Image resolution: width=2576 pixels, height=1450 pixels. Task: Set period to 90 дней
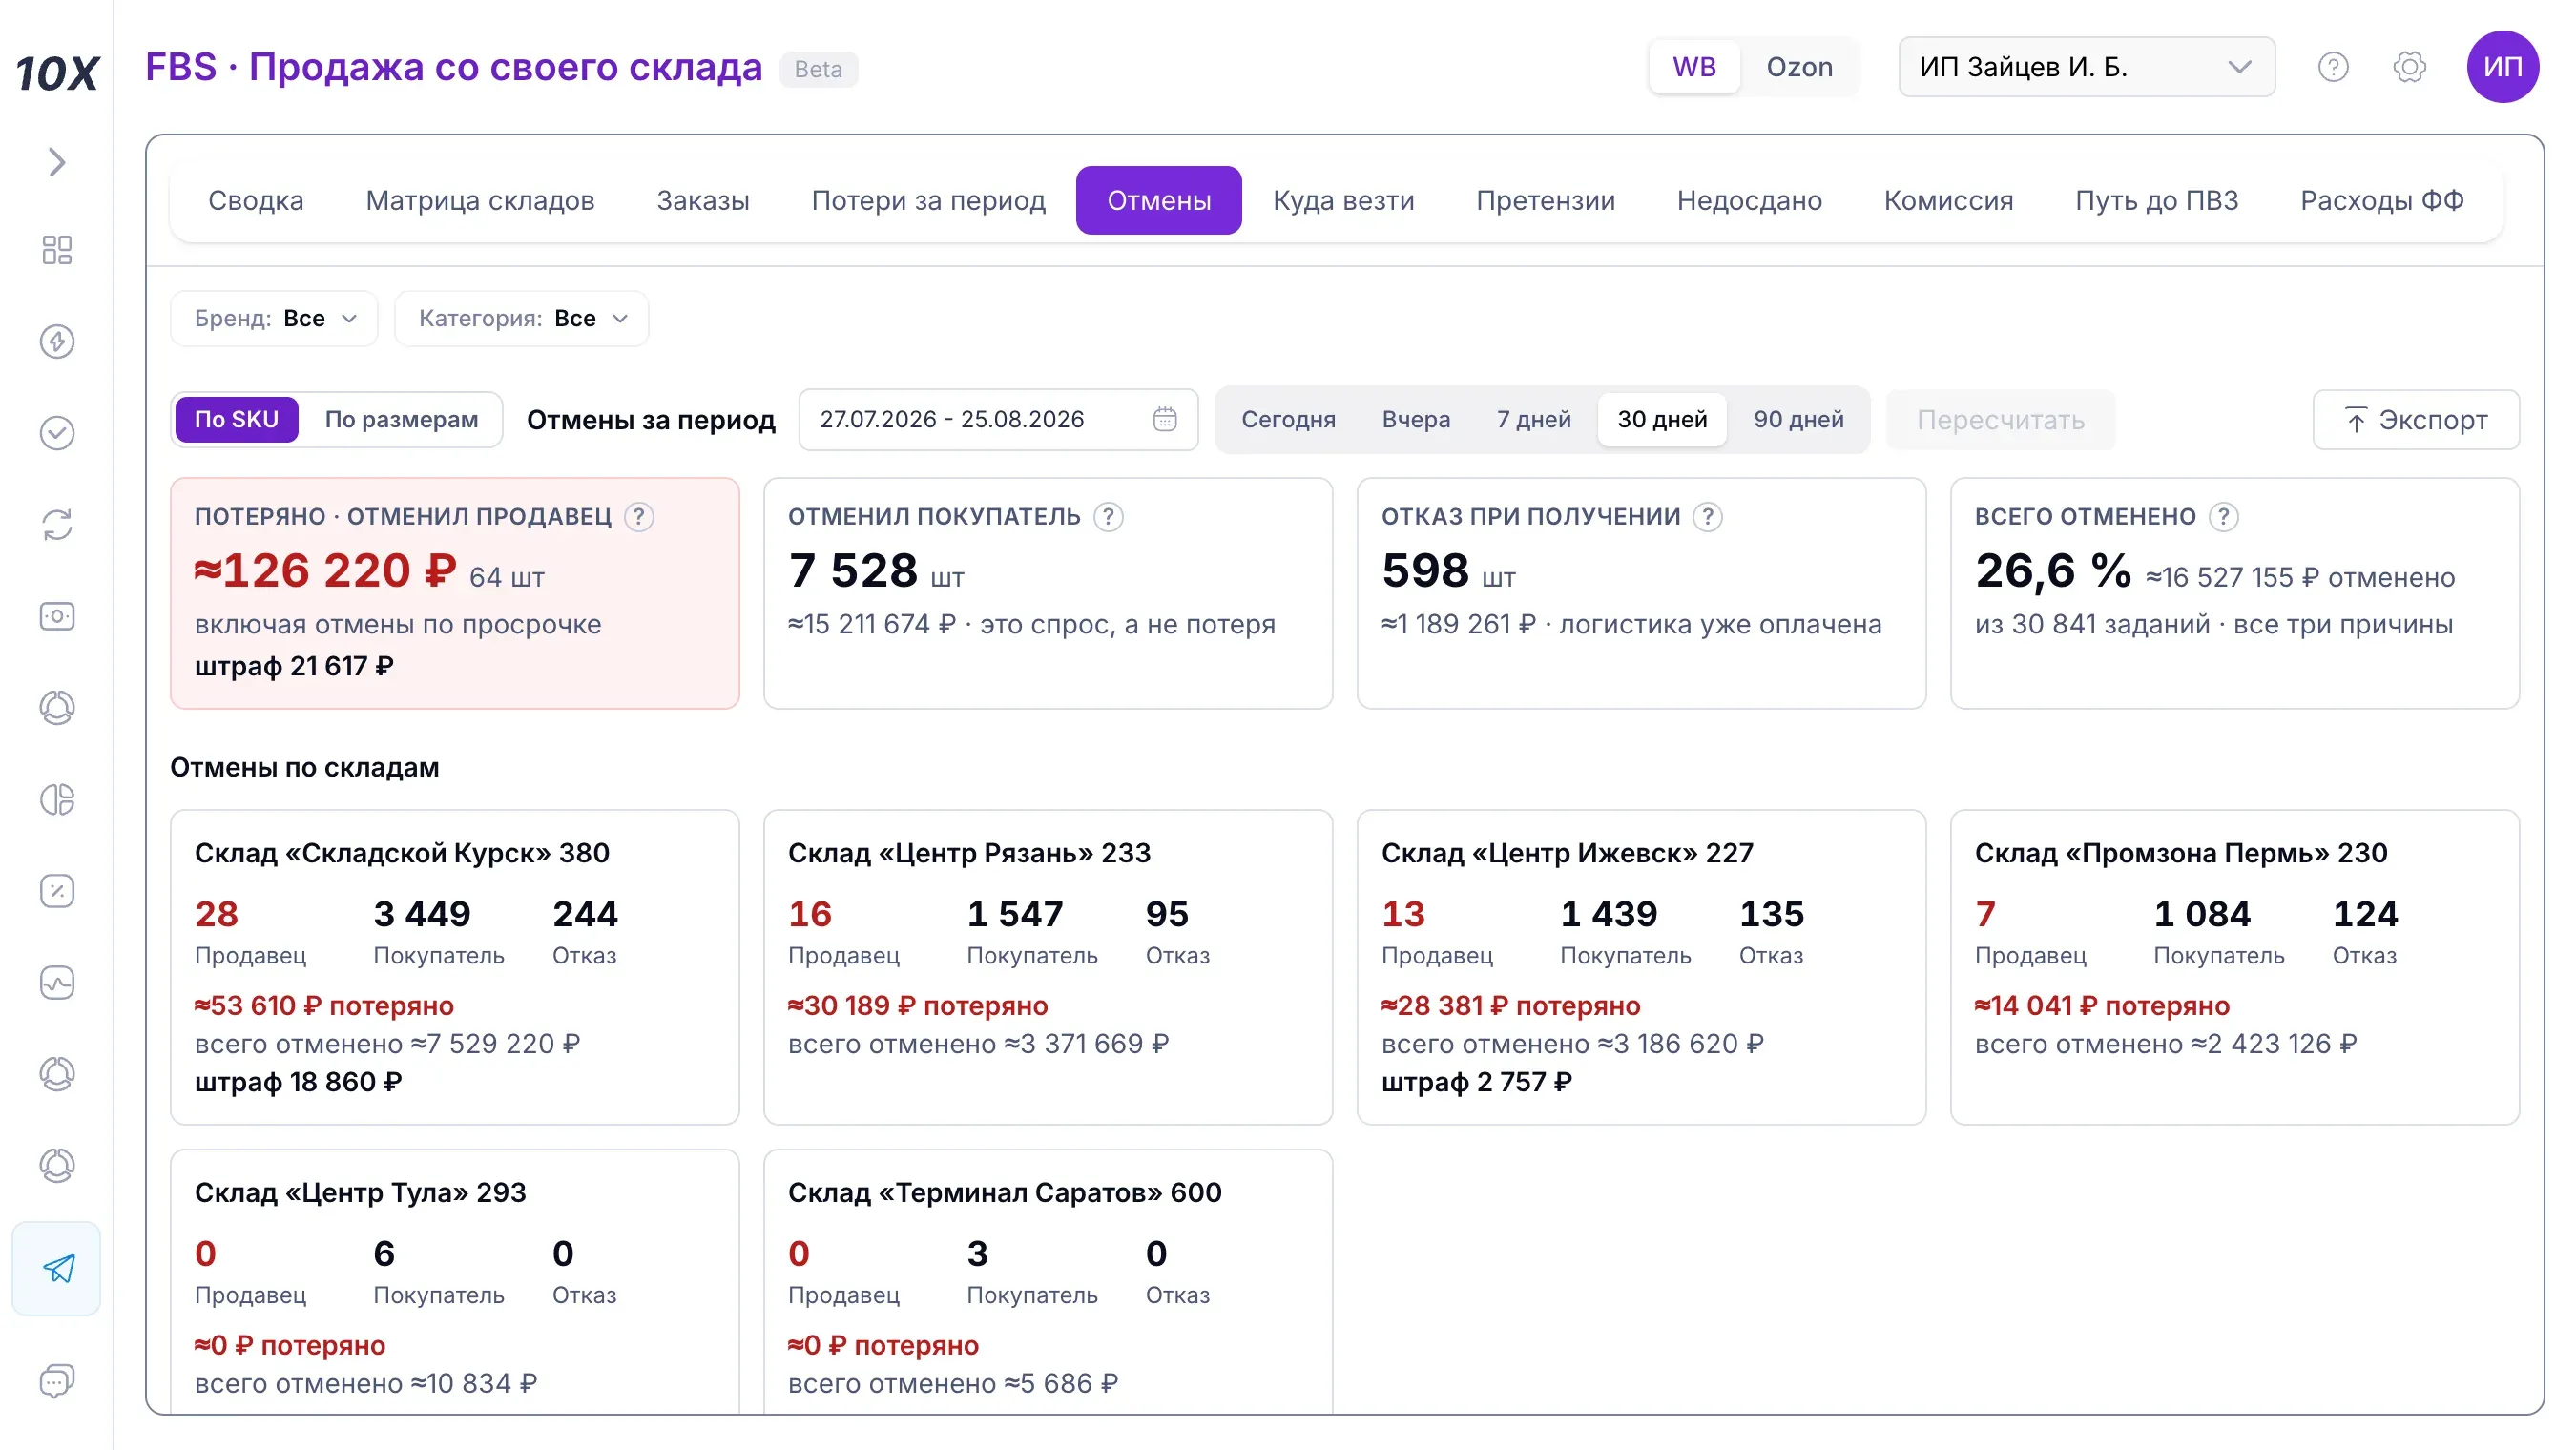coord(1798,419)
